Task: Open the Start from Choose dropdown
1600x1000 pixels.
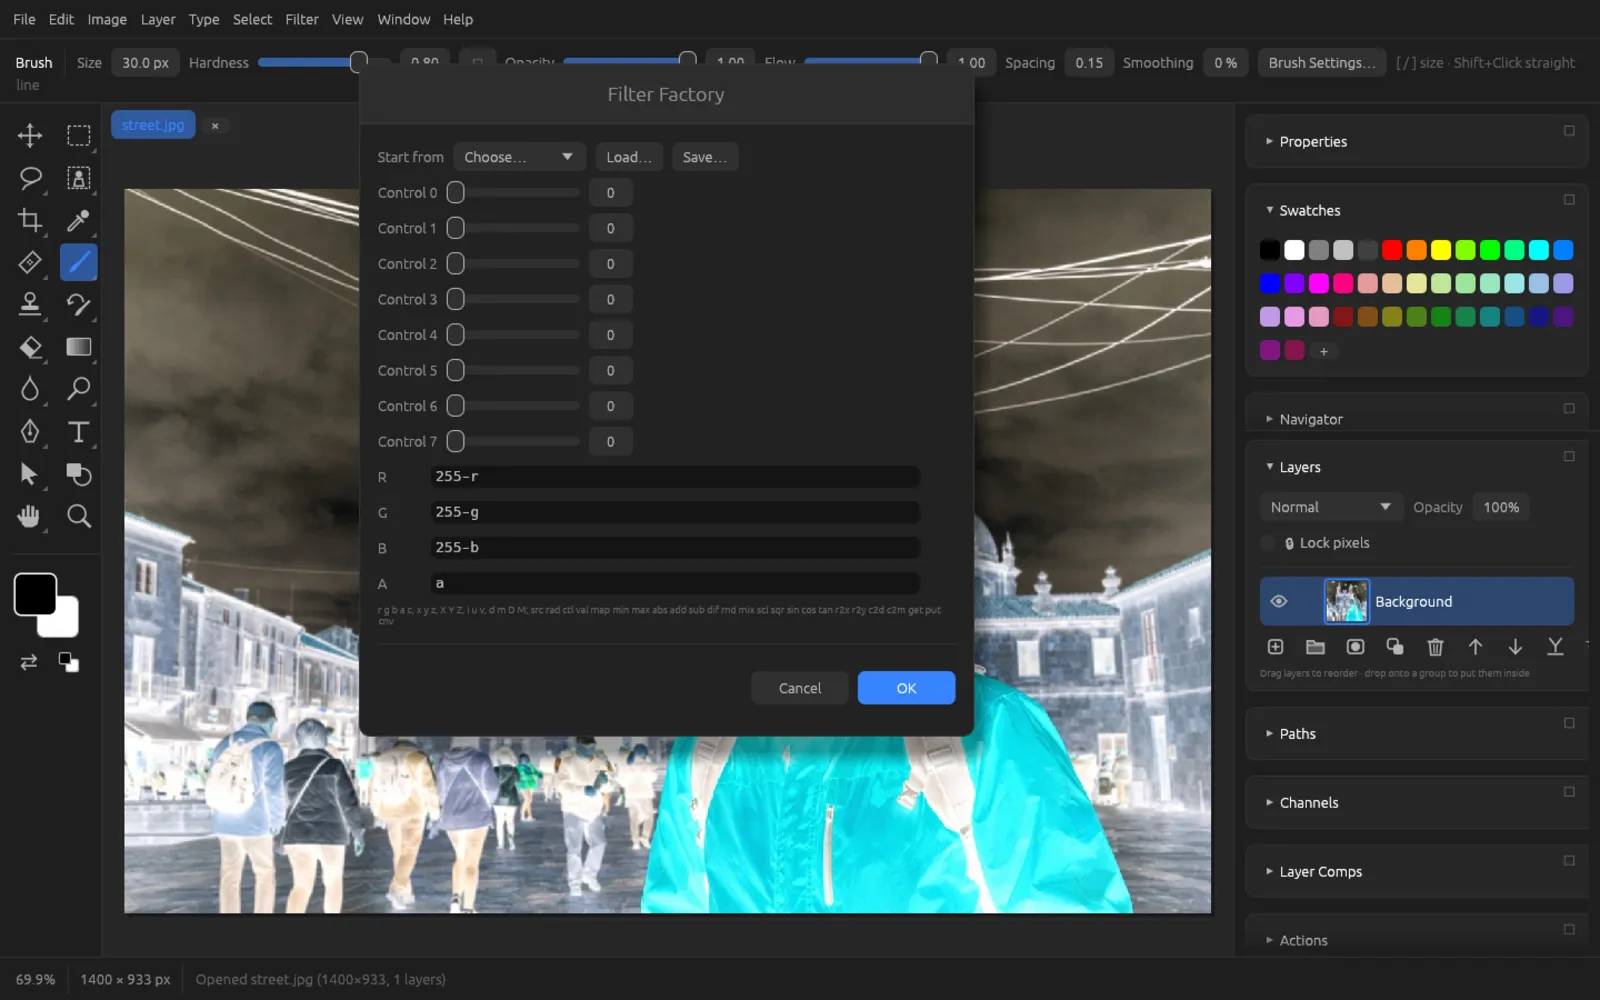Action: (519, 157)
